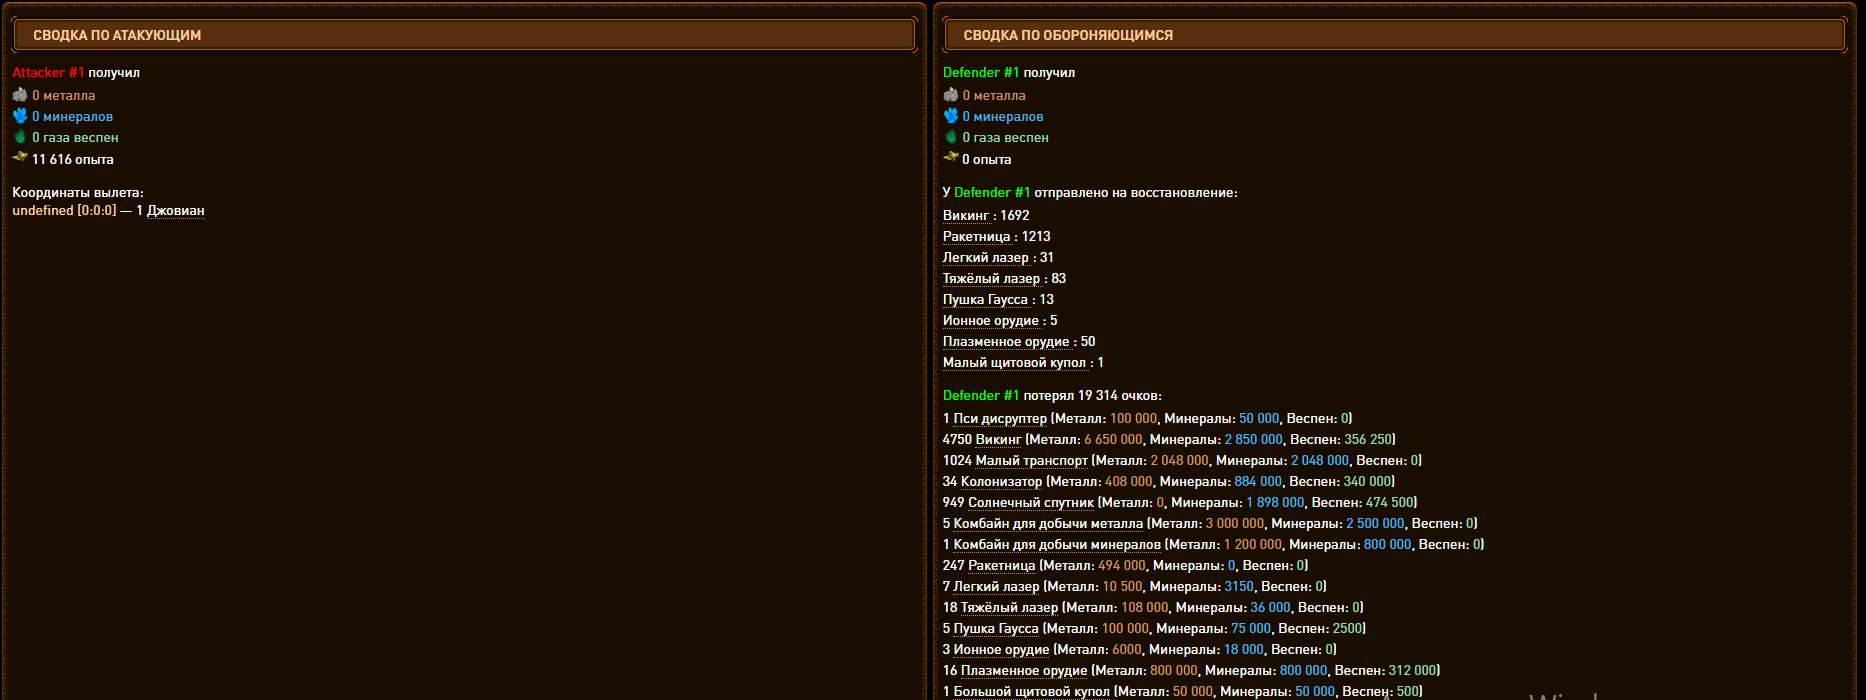Click the Комбайн для добычи минералов link
The width and height of the screenshot is (1866, 700).
pos(1057,545)
